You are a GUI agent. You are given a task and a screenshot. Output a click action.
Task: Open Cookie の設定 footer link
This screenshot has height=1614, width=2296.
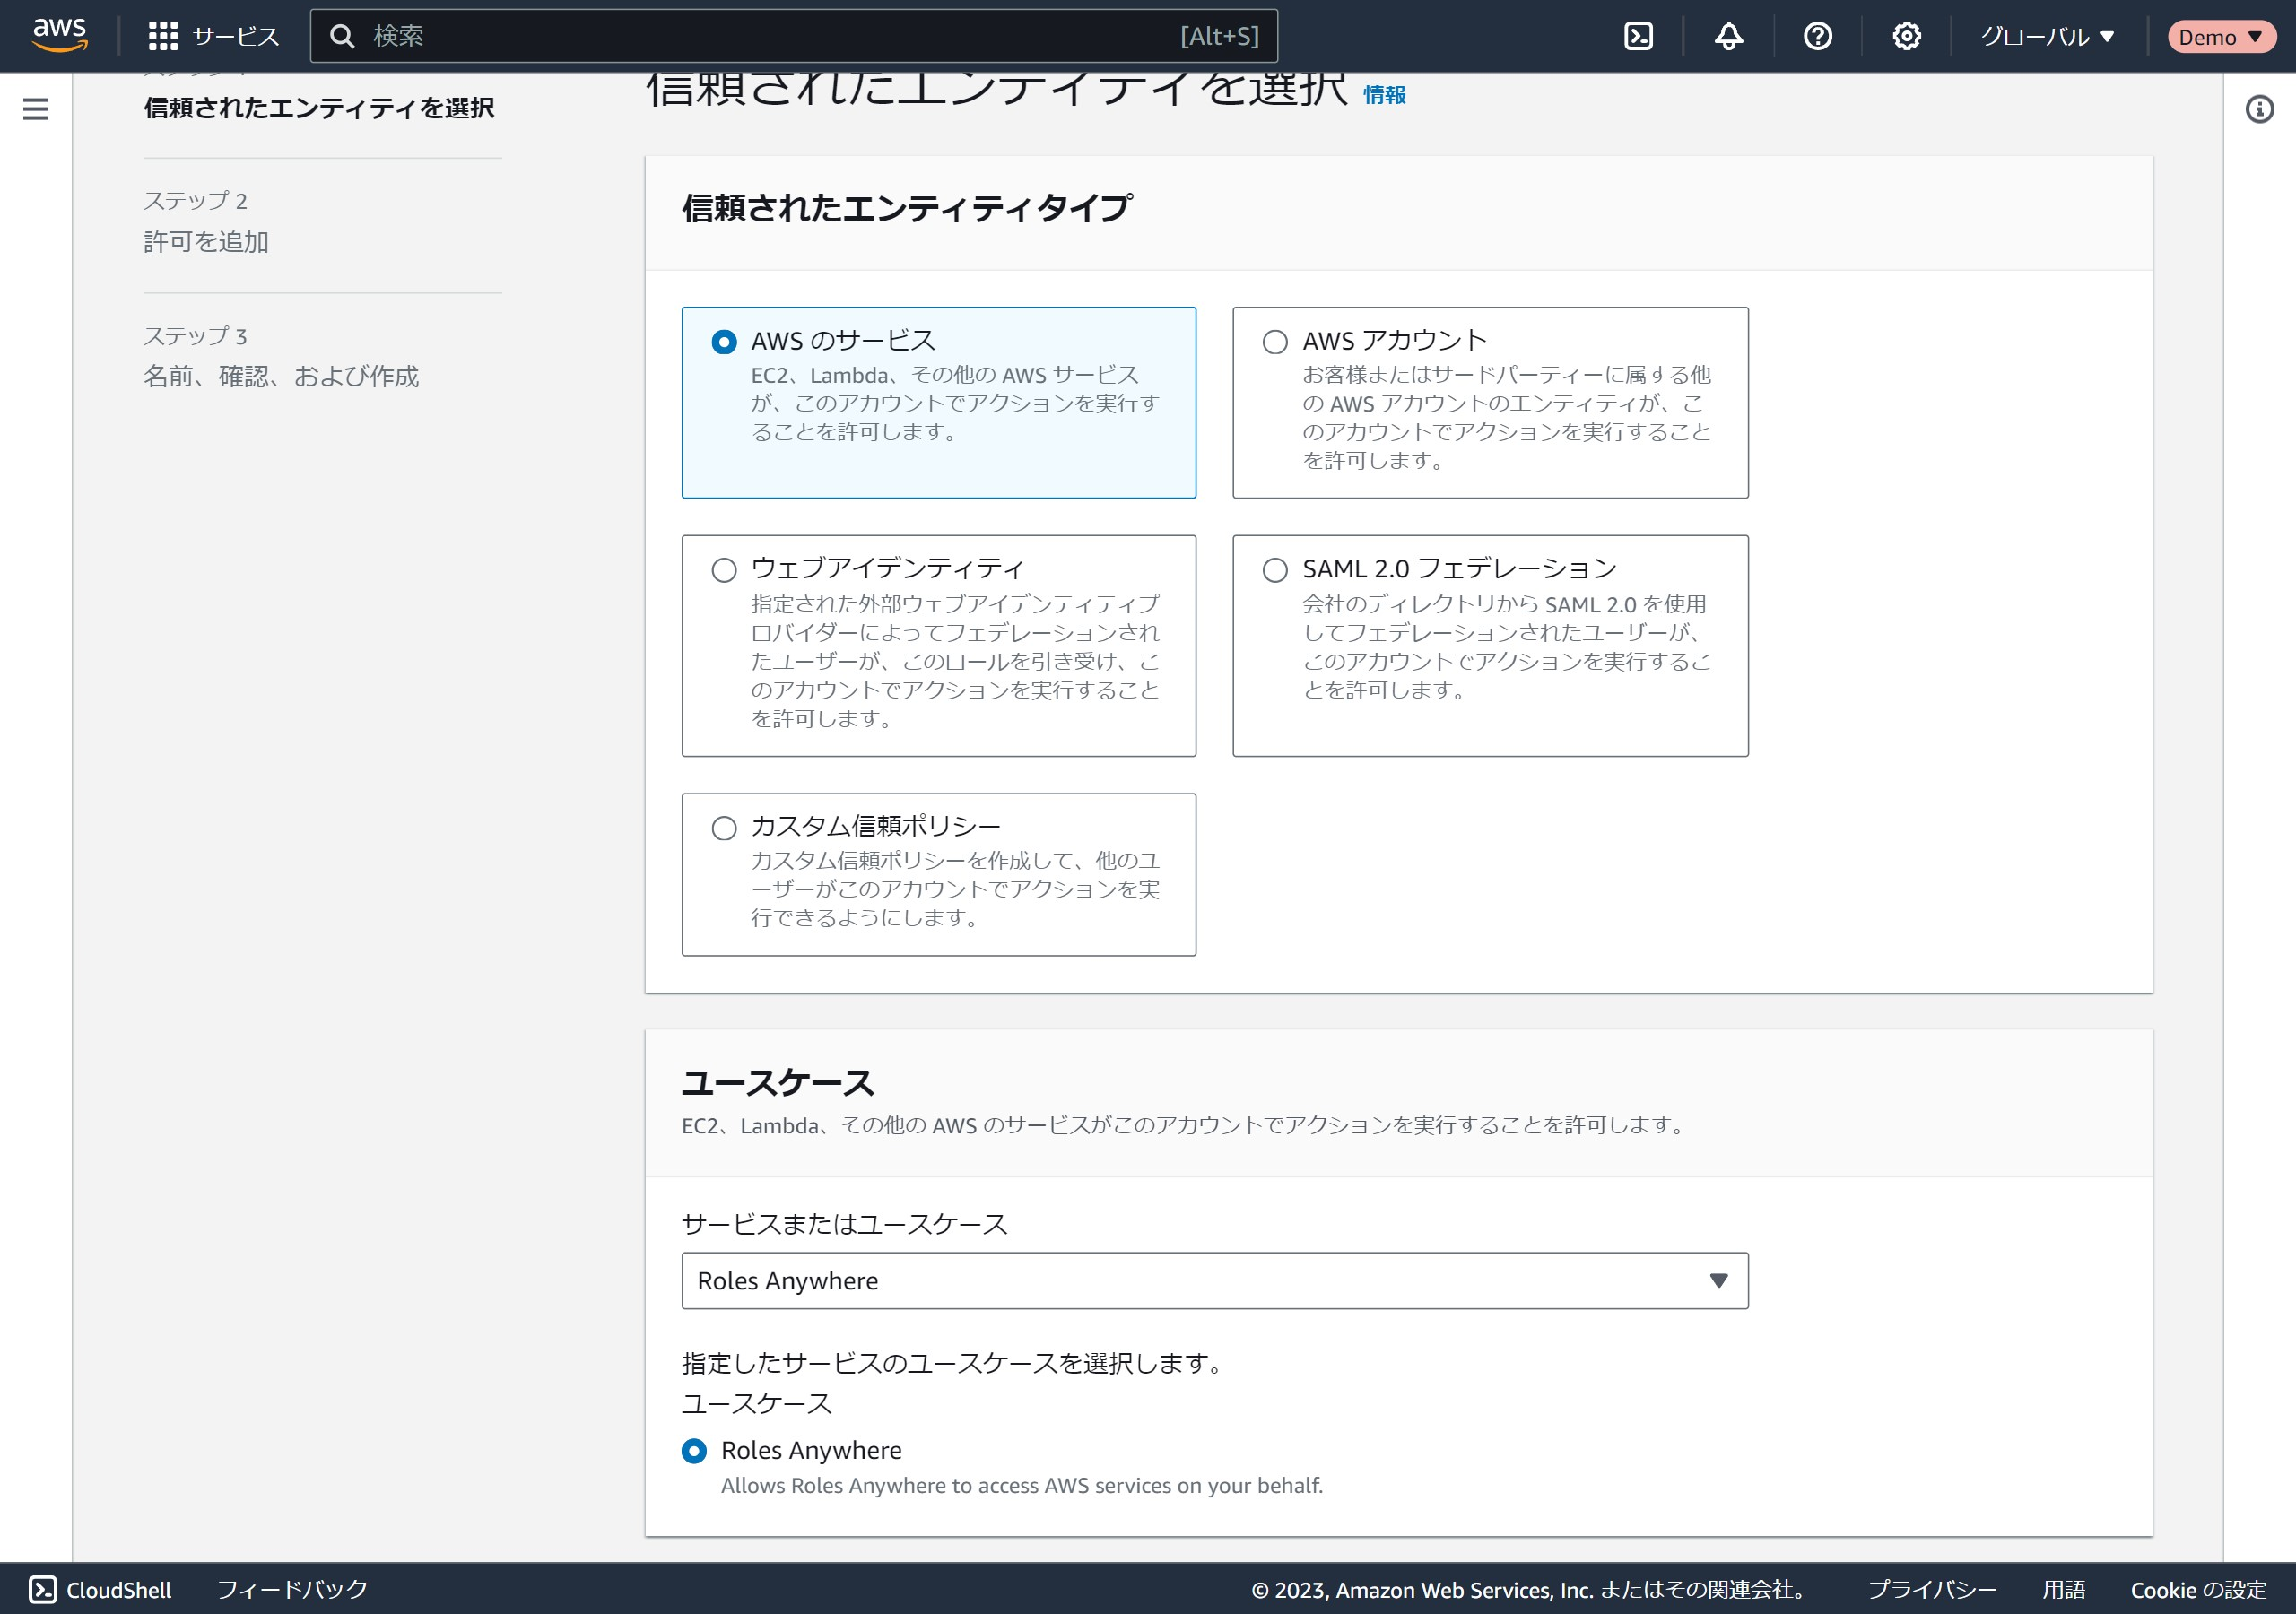(x=2198, y=1589)
